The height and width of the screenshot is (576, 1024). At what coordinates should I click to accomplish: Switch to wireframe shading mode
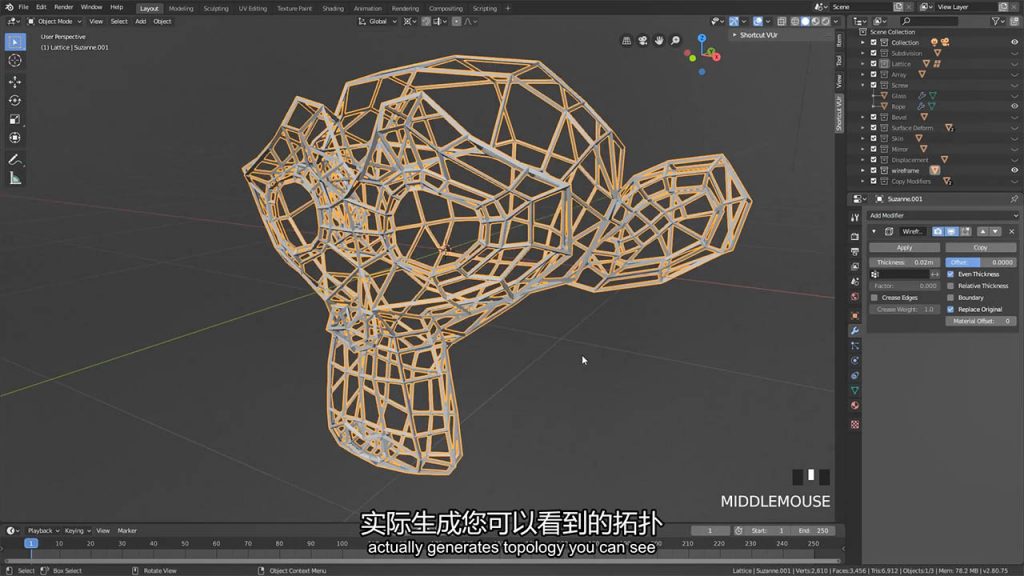[x=795, y=22]
